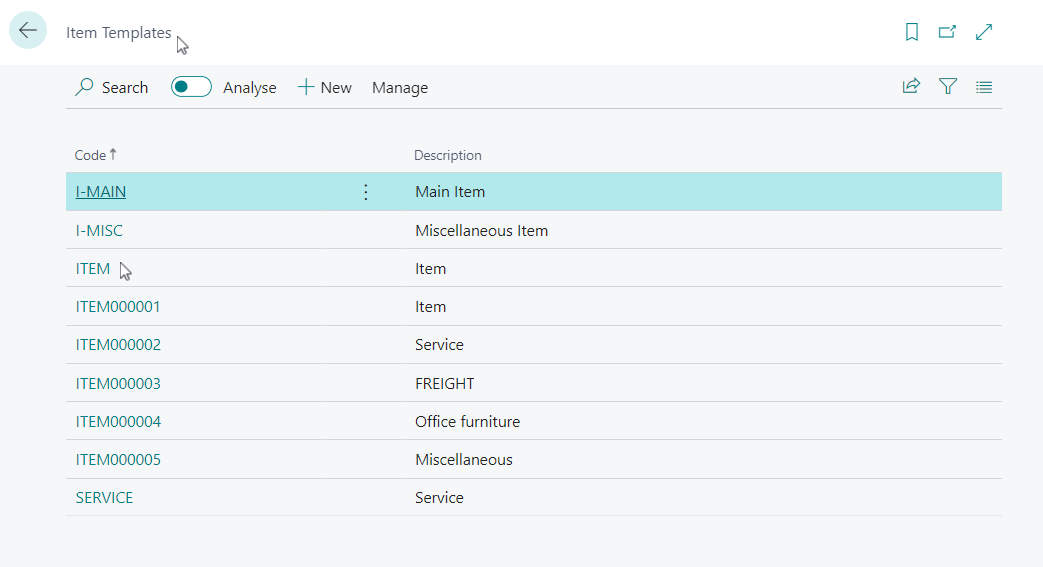Viewport: 1043px width, 567px height.
Task: Open the ITEM000001 template link
Action: pyautogui.click(x=118, y=307)
